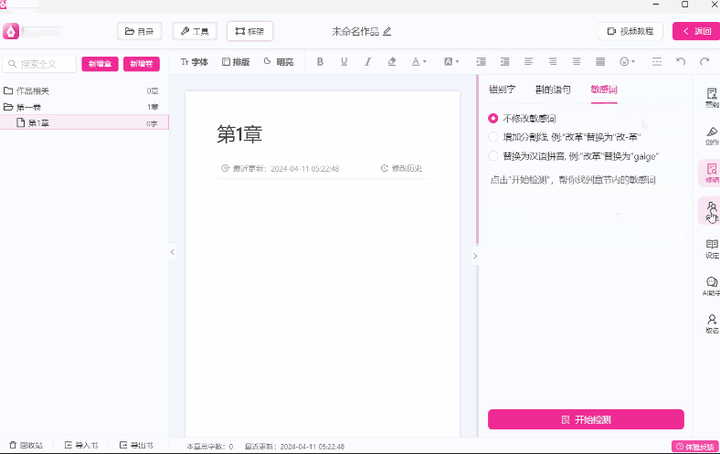Click the pencil icon to rename 未命名作品
Viewport: 720px width, 454px height.
(387, 31)
